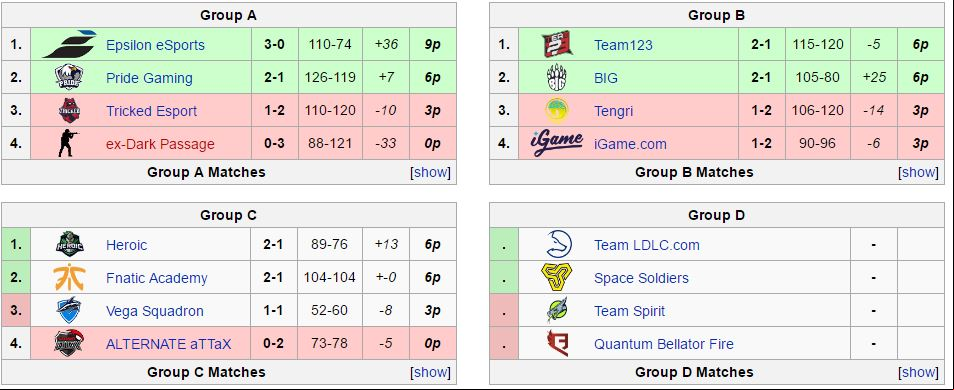The height and width of the screenshot is (390, 954).
Task: Open the ALTERNATE aTTaX team link
Action: (x=169, y=344)
